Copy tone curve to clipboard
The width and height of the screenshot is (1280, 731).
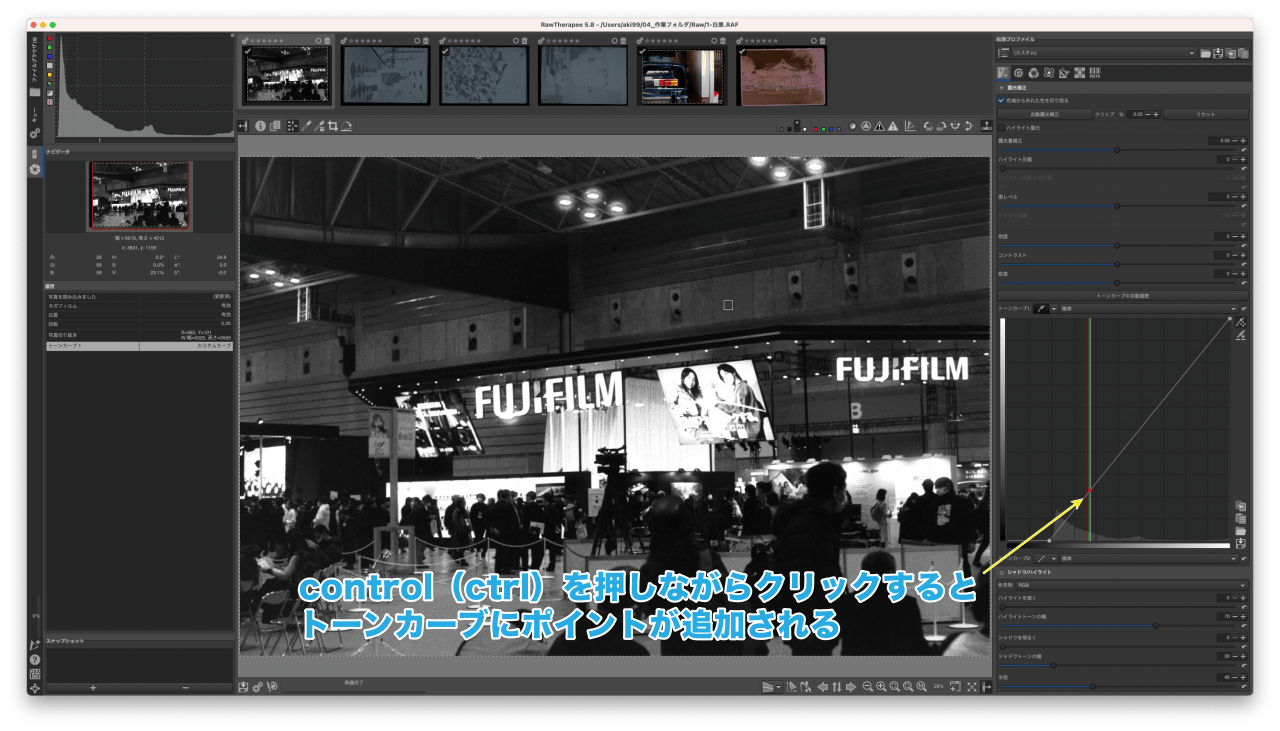click(1241, 506)
